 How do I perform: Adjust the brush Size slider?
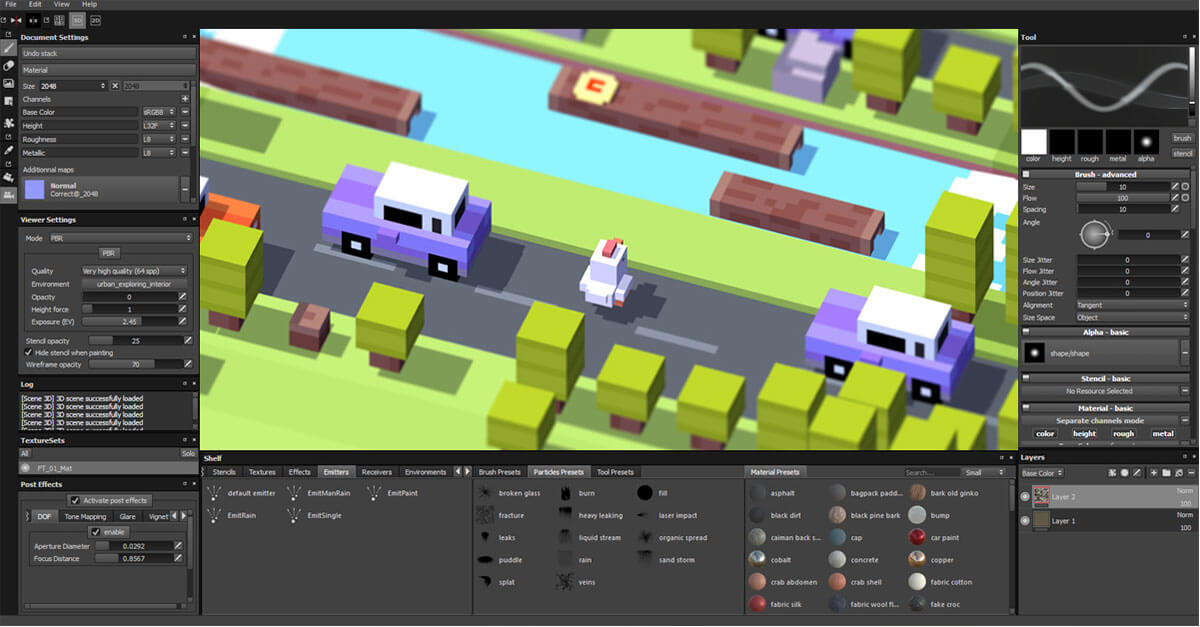1122,186
